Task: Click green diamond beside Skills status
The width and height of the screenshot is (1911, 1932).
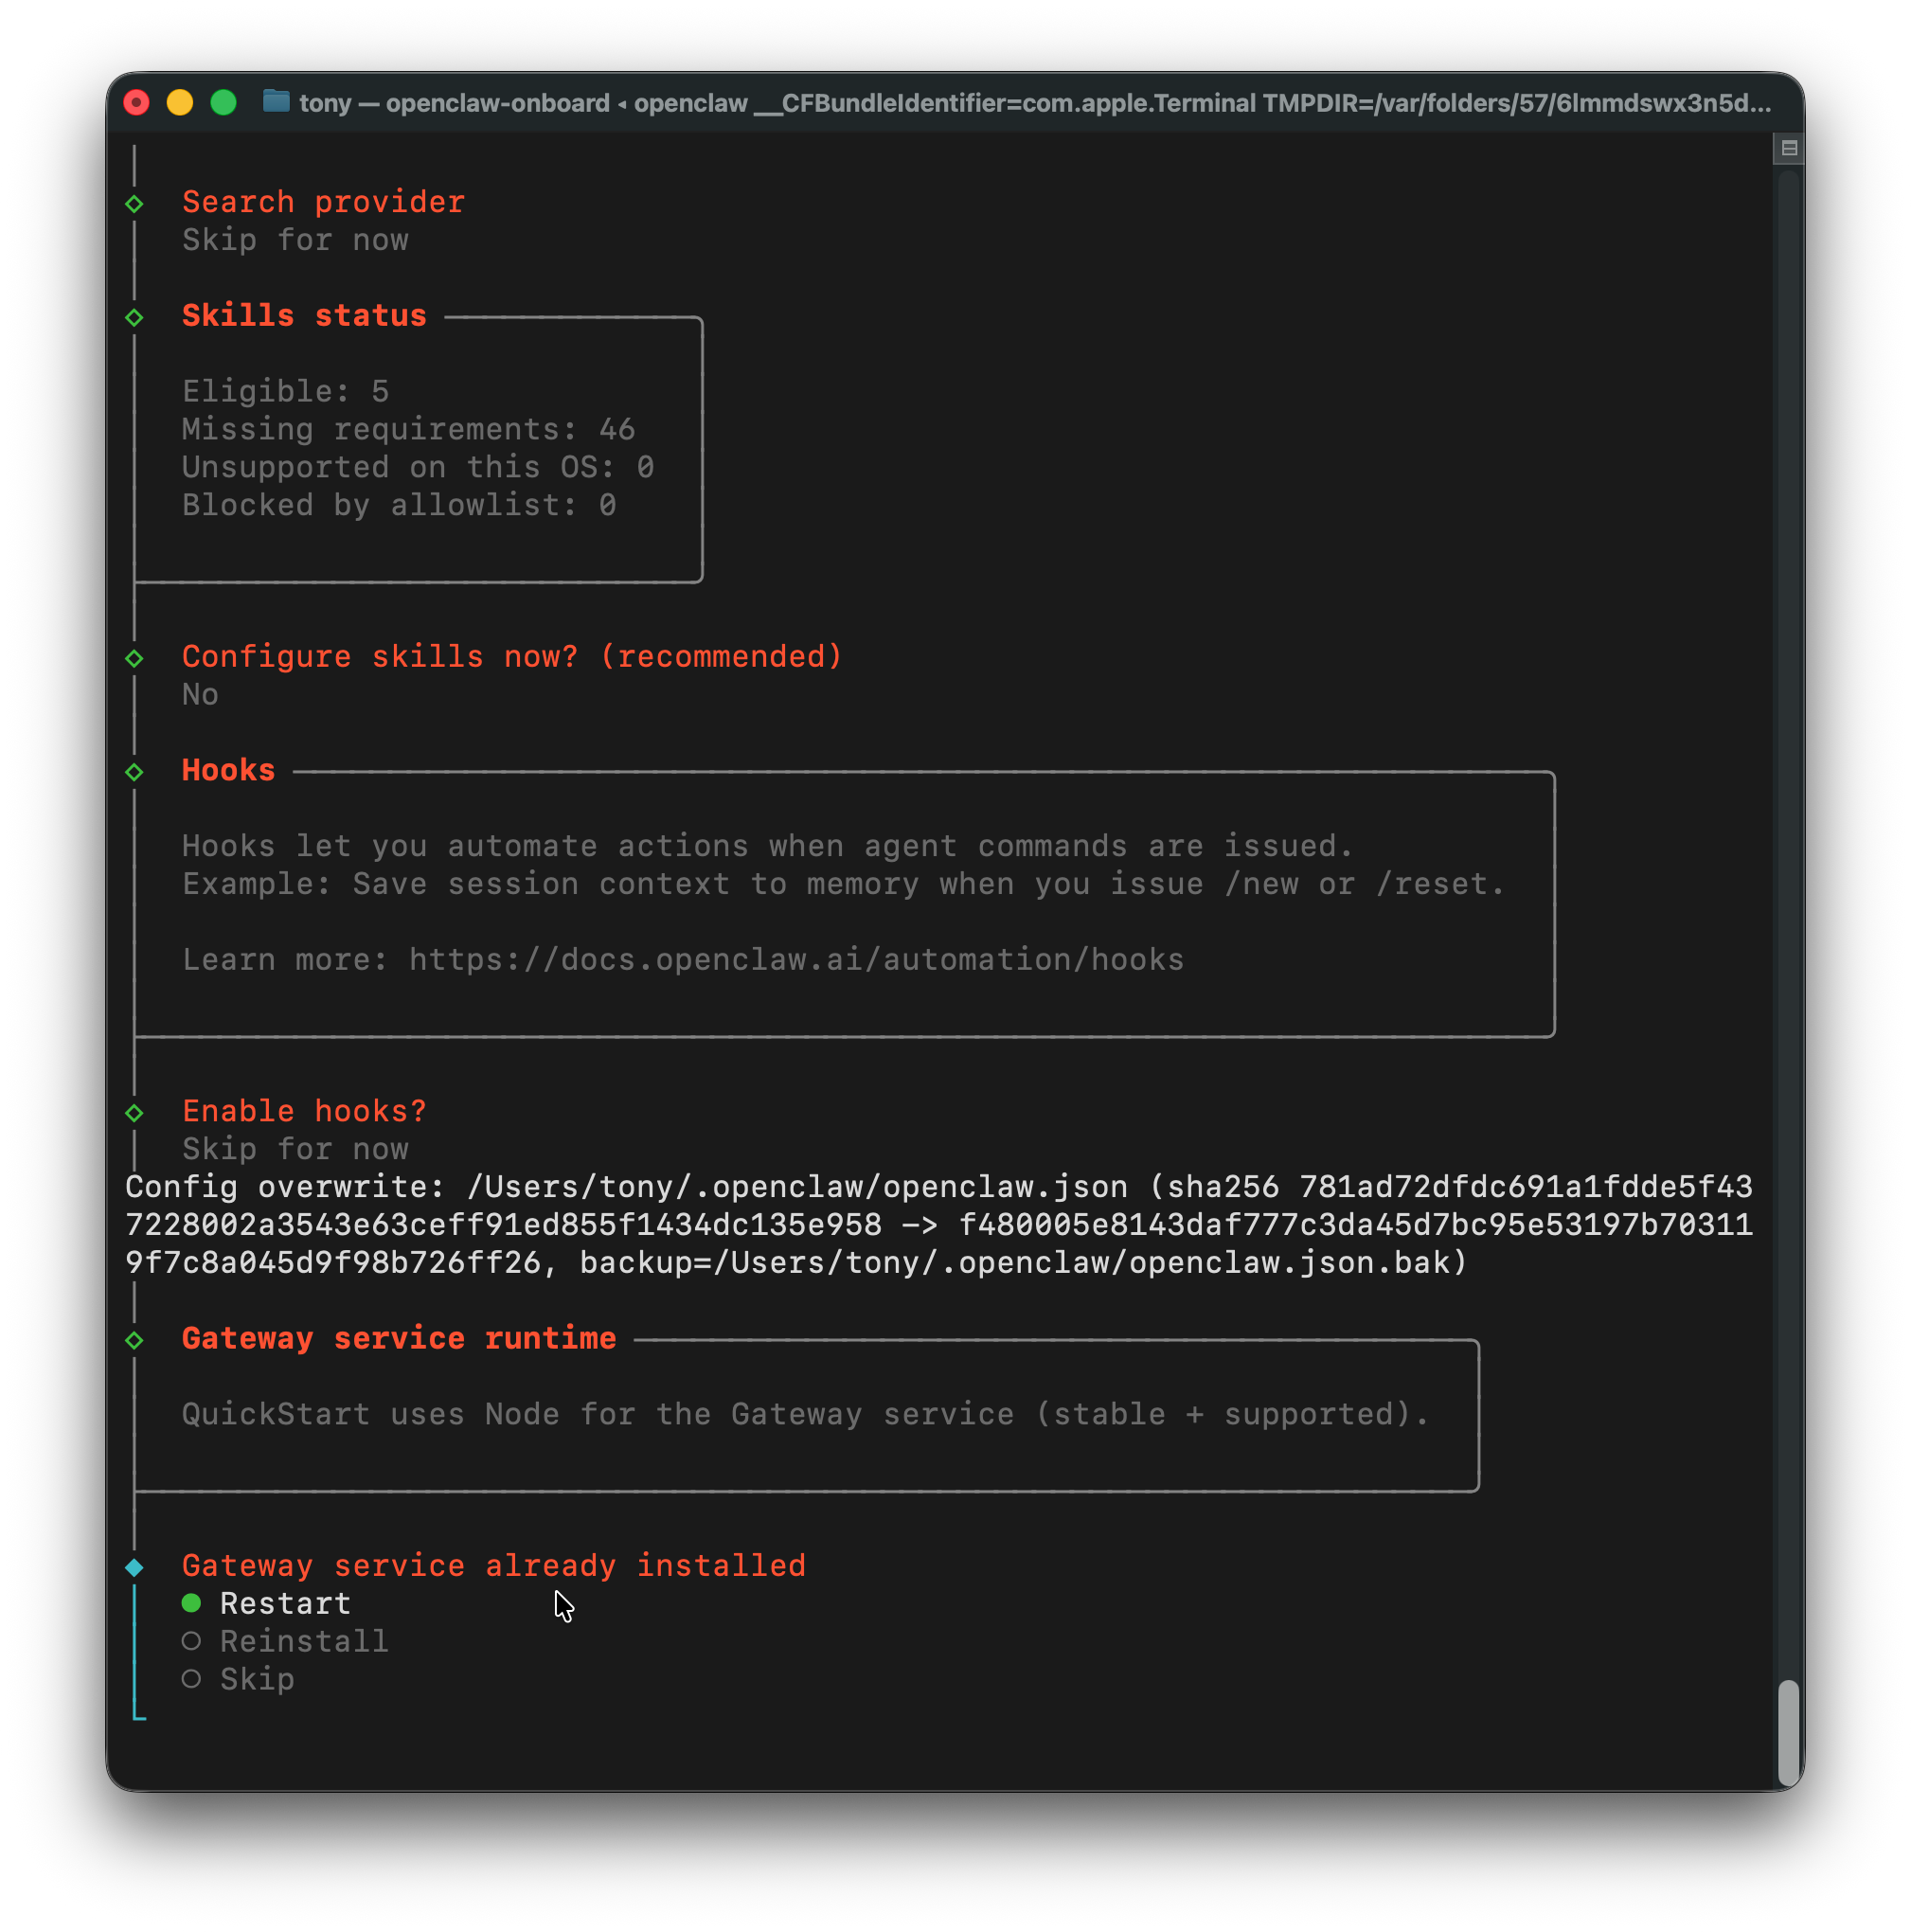Action: tap(135, 318)
